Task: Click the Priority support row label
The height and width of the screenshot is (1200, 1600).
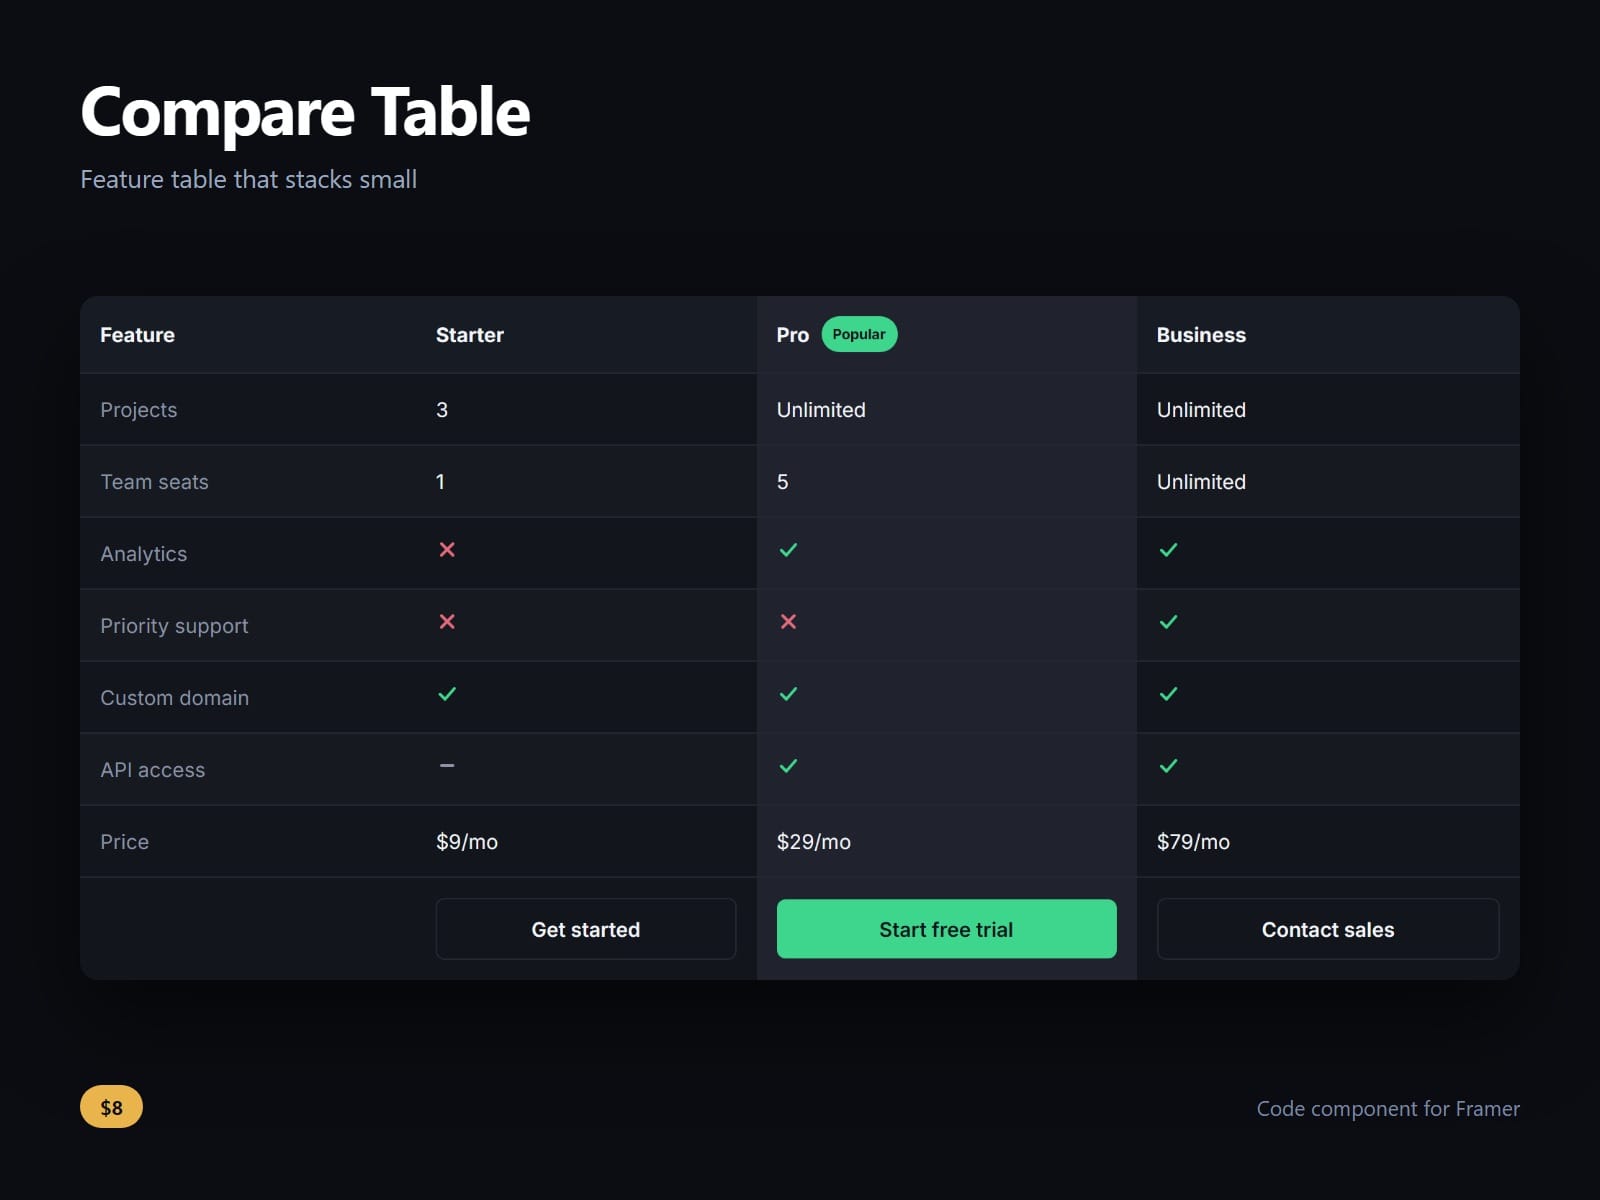Action: (175, 626)
